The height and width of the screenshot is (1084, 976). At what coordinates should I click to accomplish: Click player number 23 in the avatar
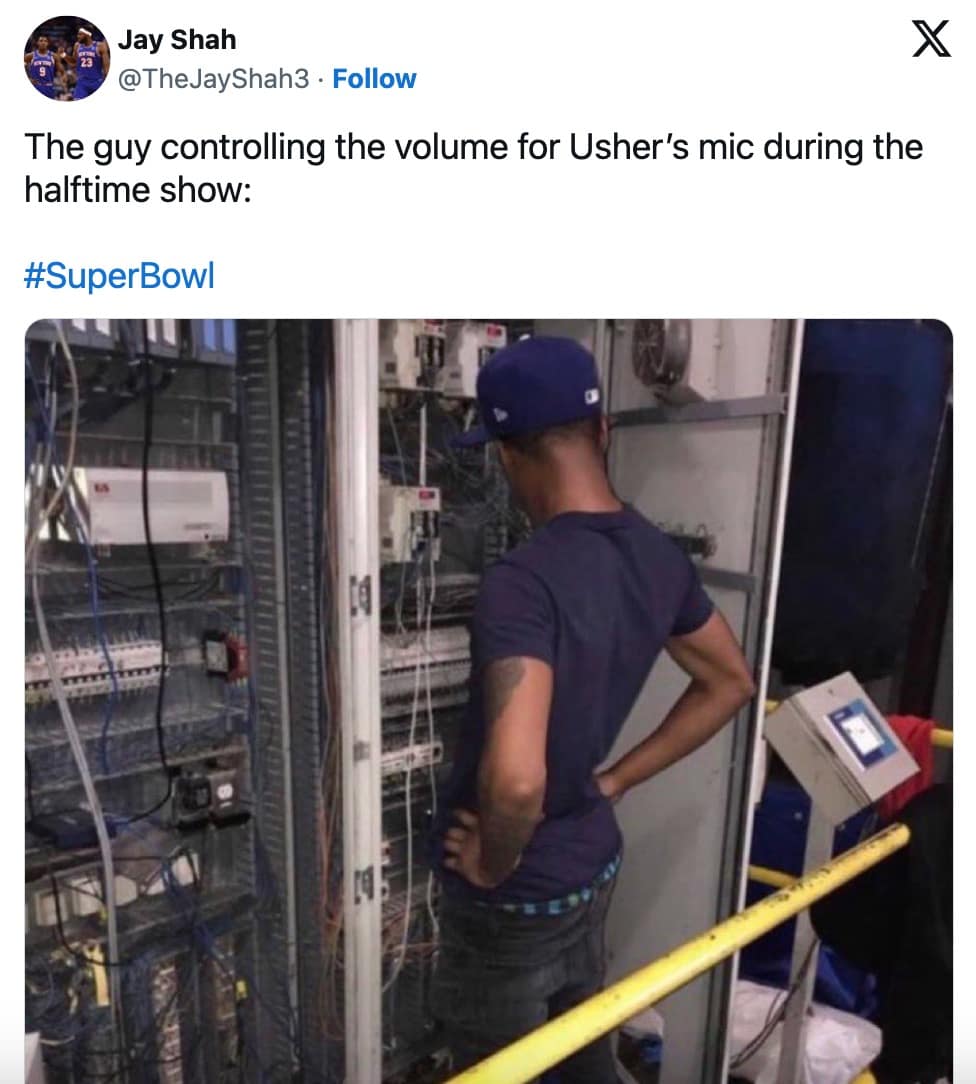point(88,63)
